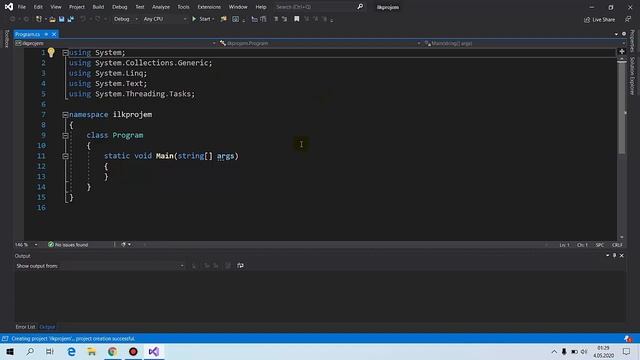Open the Show output from dropdown
The width and height of the screenshot is (640, 360).
point(123,266)
